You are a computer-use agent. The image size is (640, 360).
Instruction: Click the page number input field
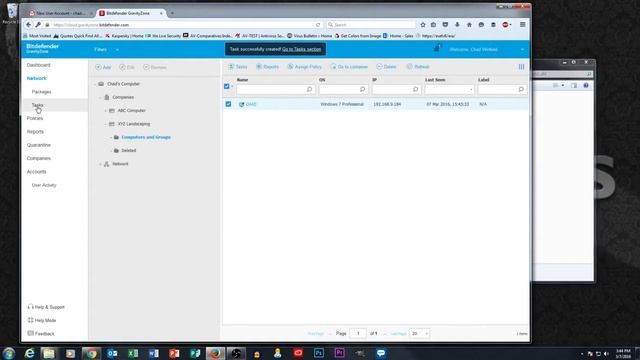[x=358, y=333]
